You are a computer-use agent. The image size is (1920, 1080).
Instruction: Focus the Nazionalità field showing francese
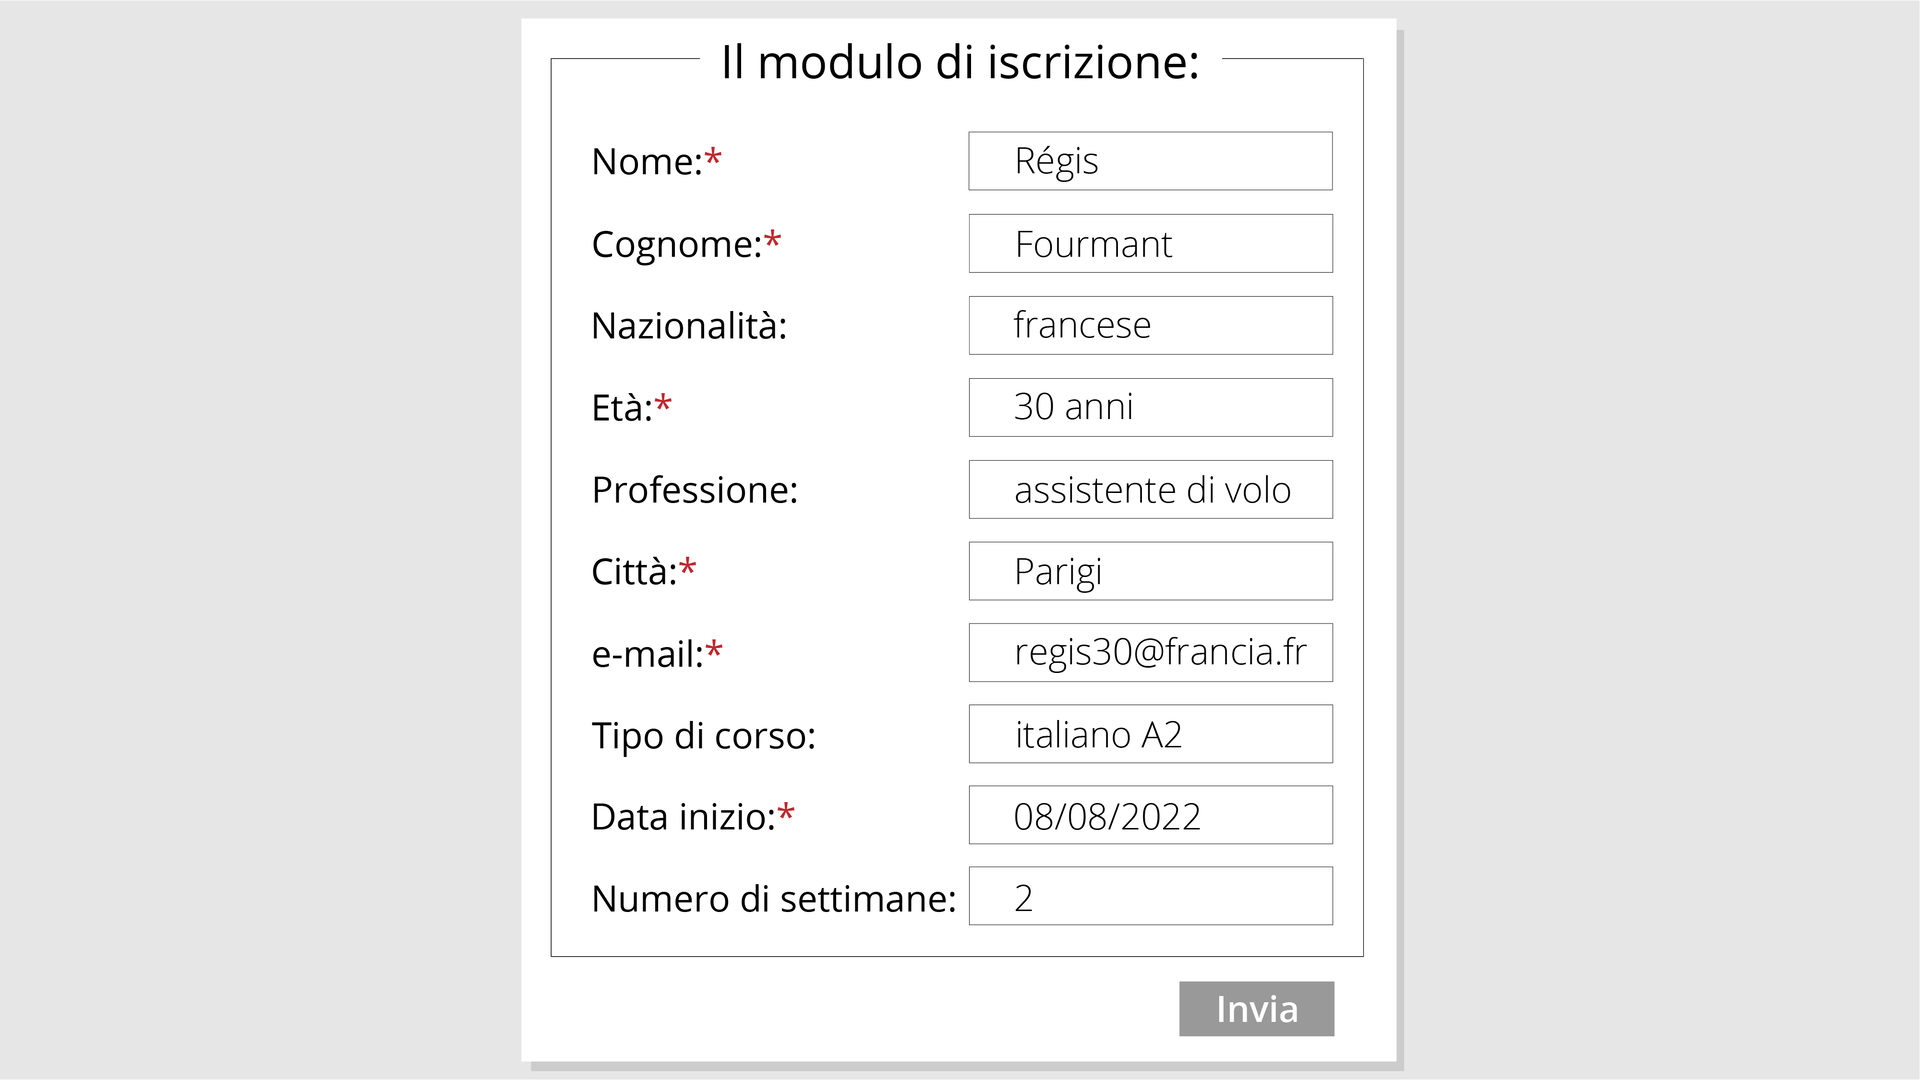coord(1150,325)
